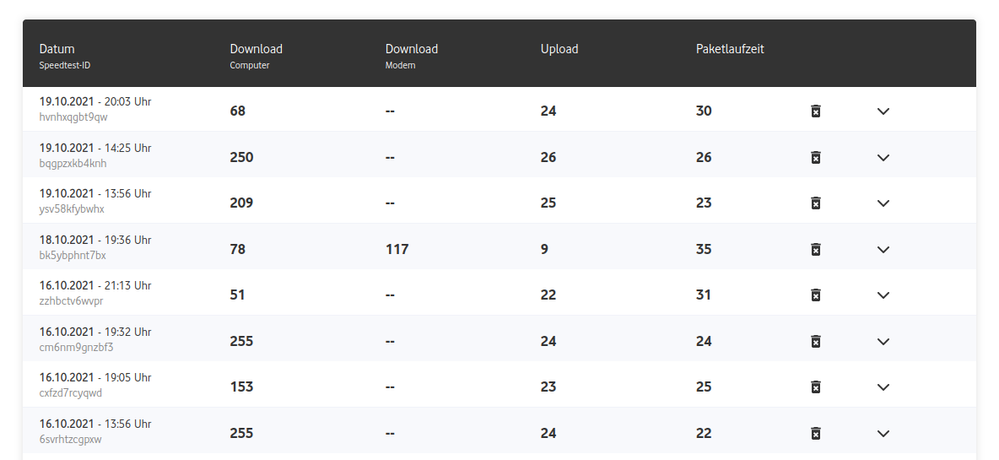Click the Download Computer column header

(x=256, y=49)
